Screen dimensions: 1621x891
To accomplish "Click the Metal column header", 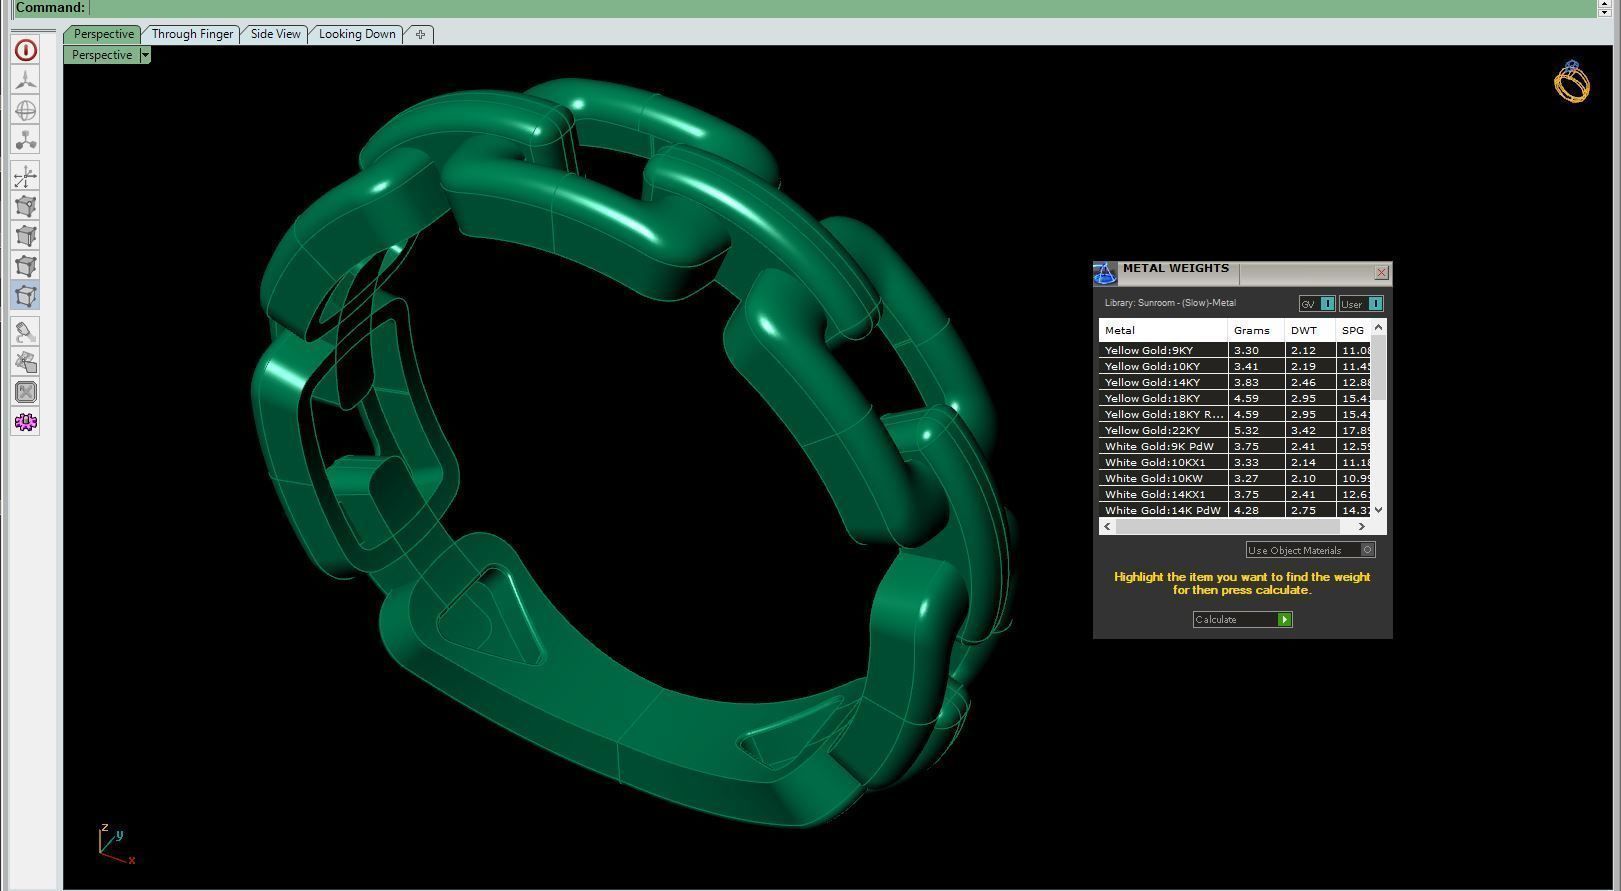I will tap(1163, 330).
